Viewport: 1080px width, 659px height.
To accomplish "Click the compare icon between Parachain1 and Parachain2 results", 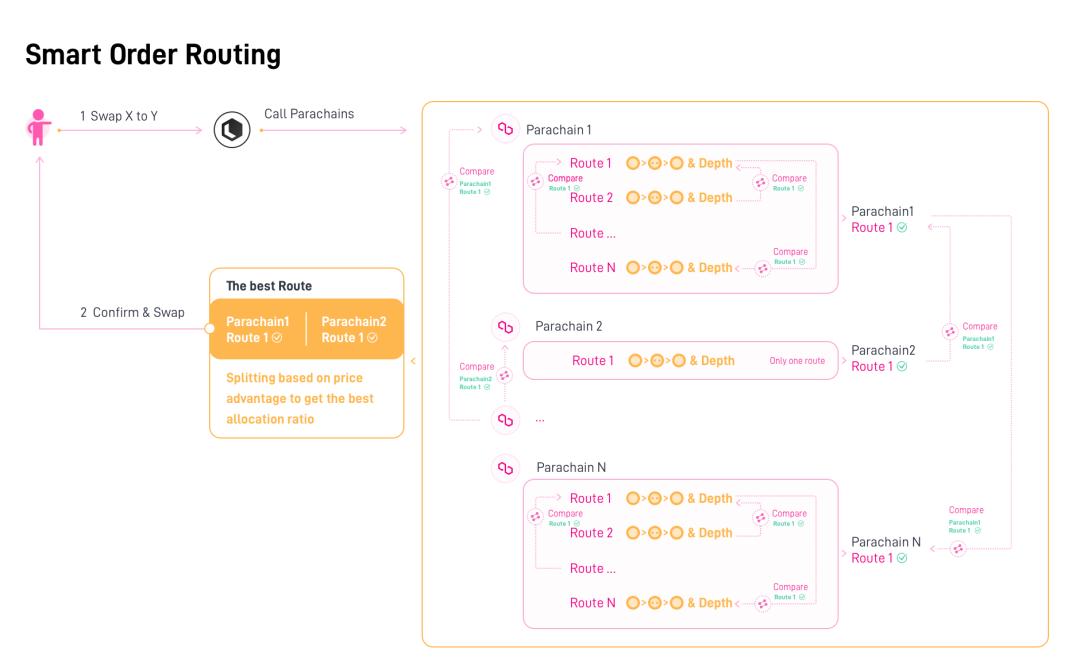I will click(950, 332).
